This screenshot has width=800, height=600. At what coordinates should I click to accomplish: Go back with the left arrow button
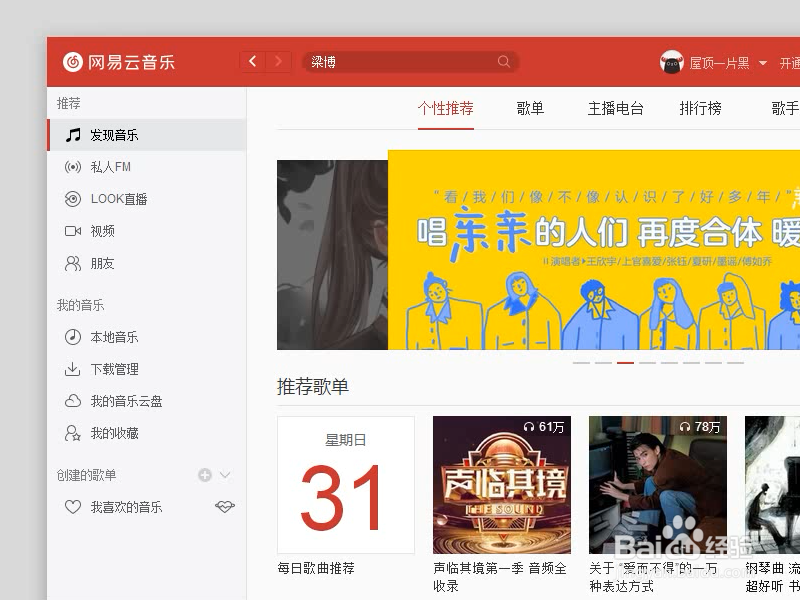(x=253, y=62)
